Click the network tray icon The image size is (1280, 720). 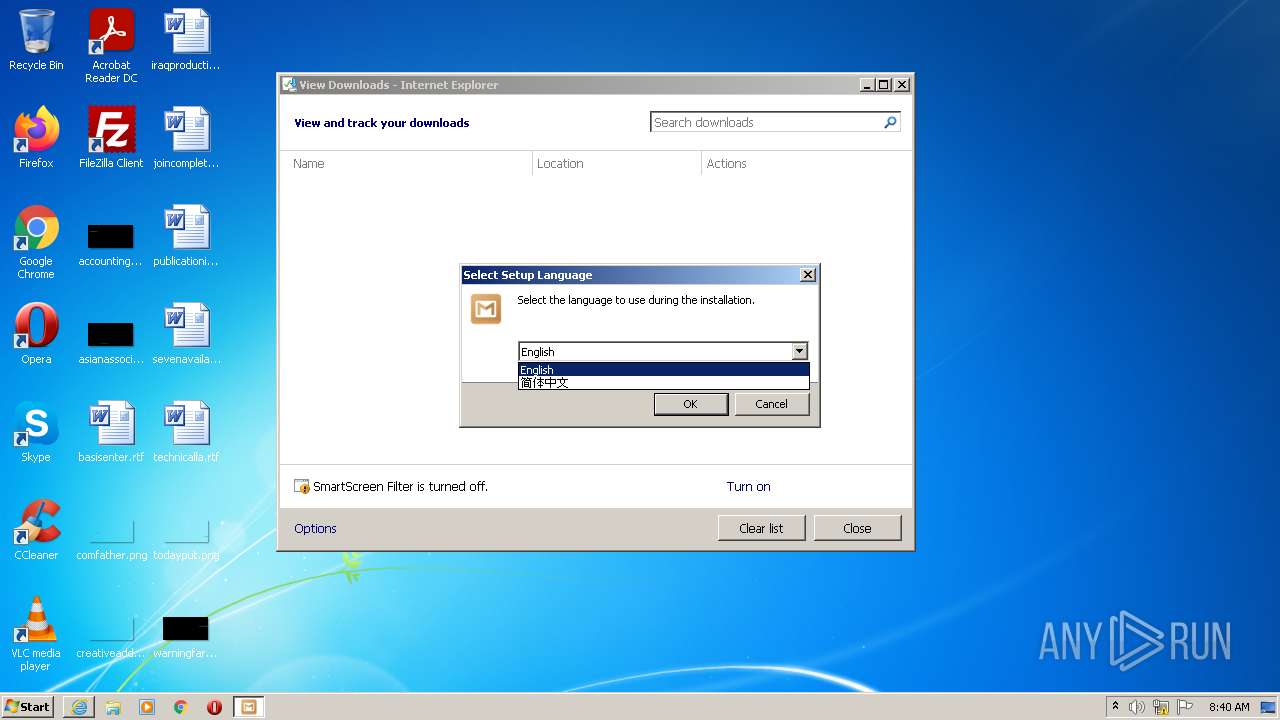tap(1161, 707)
